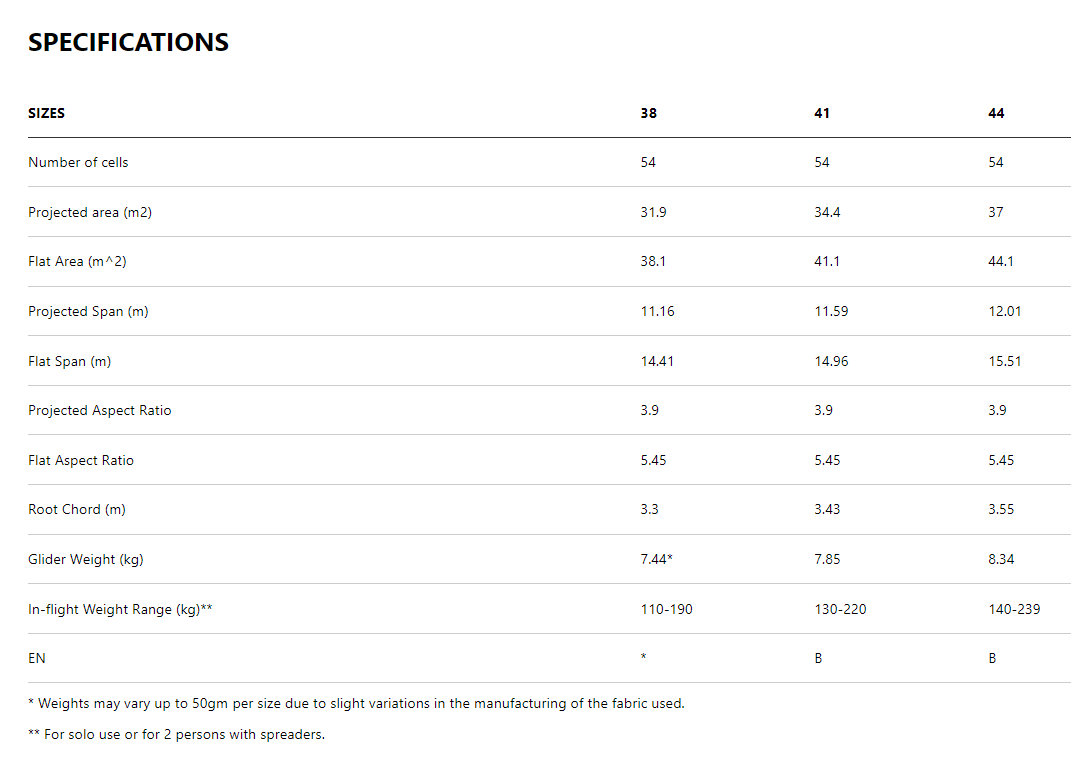Viewport: 1071px width, 763px height.
Task: Click the EN row label
Action: [37, 658]
